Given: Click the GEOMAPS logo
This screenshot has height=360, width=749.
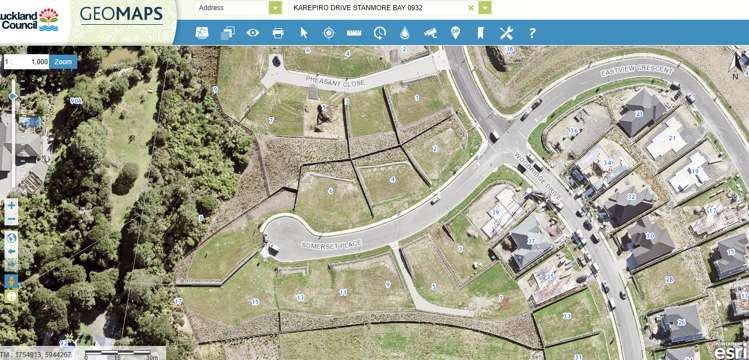Looking at the screenshot, I should pyautogui.click(x=121, y=16).
